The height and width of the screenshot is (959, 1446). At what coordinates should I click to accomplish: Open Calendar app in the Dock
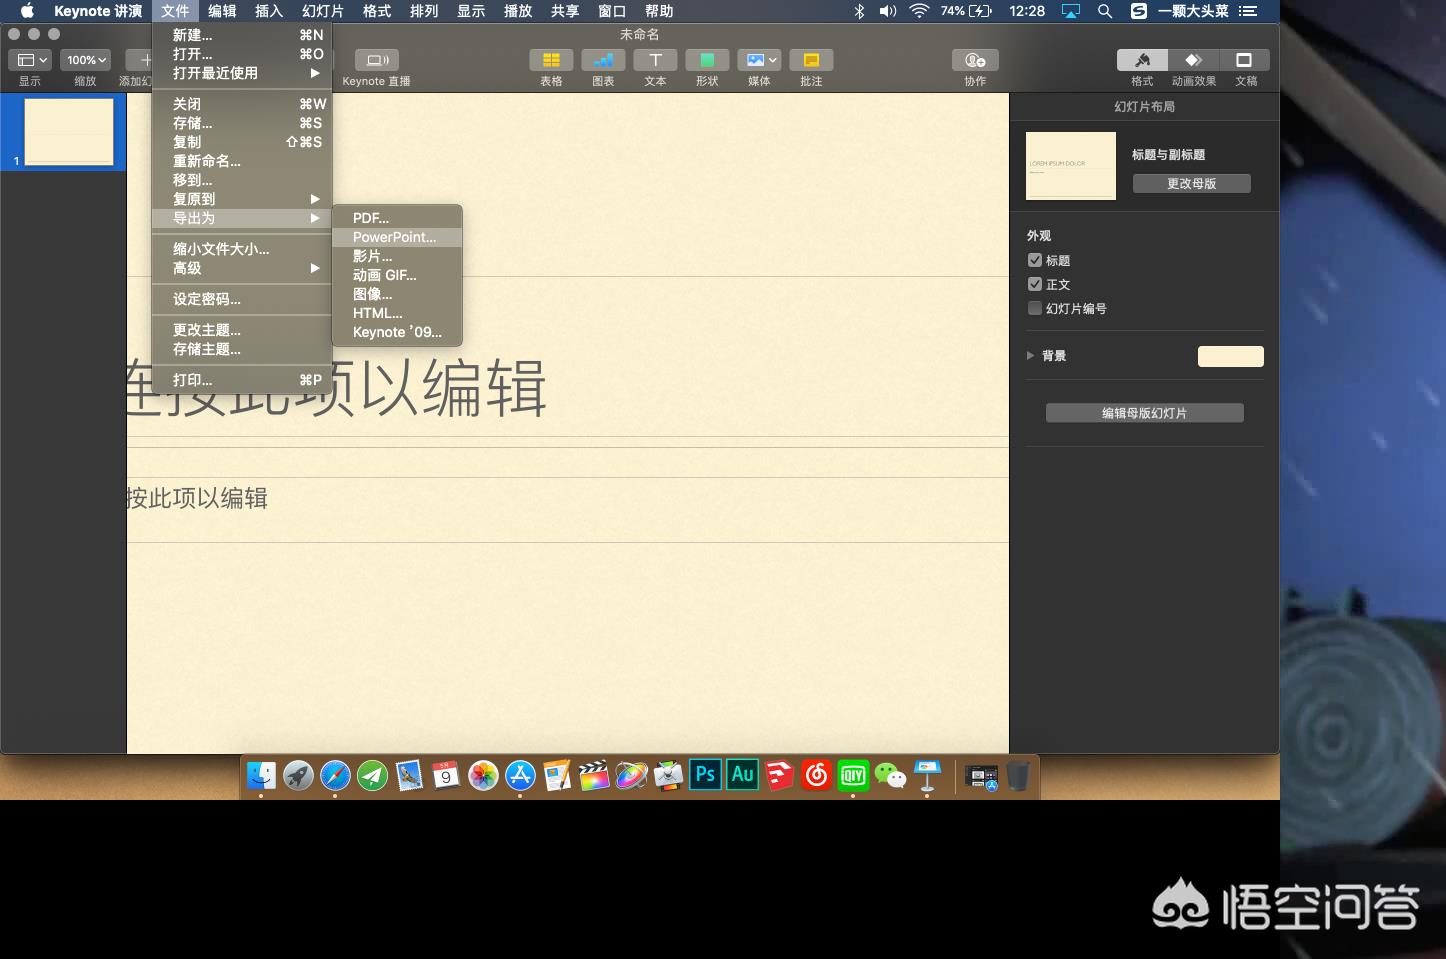(446, 775)
